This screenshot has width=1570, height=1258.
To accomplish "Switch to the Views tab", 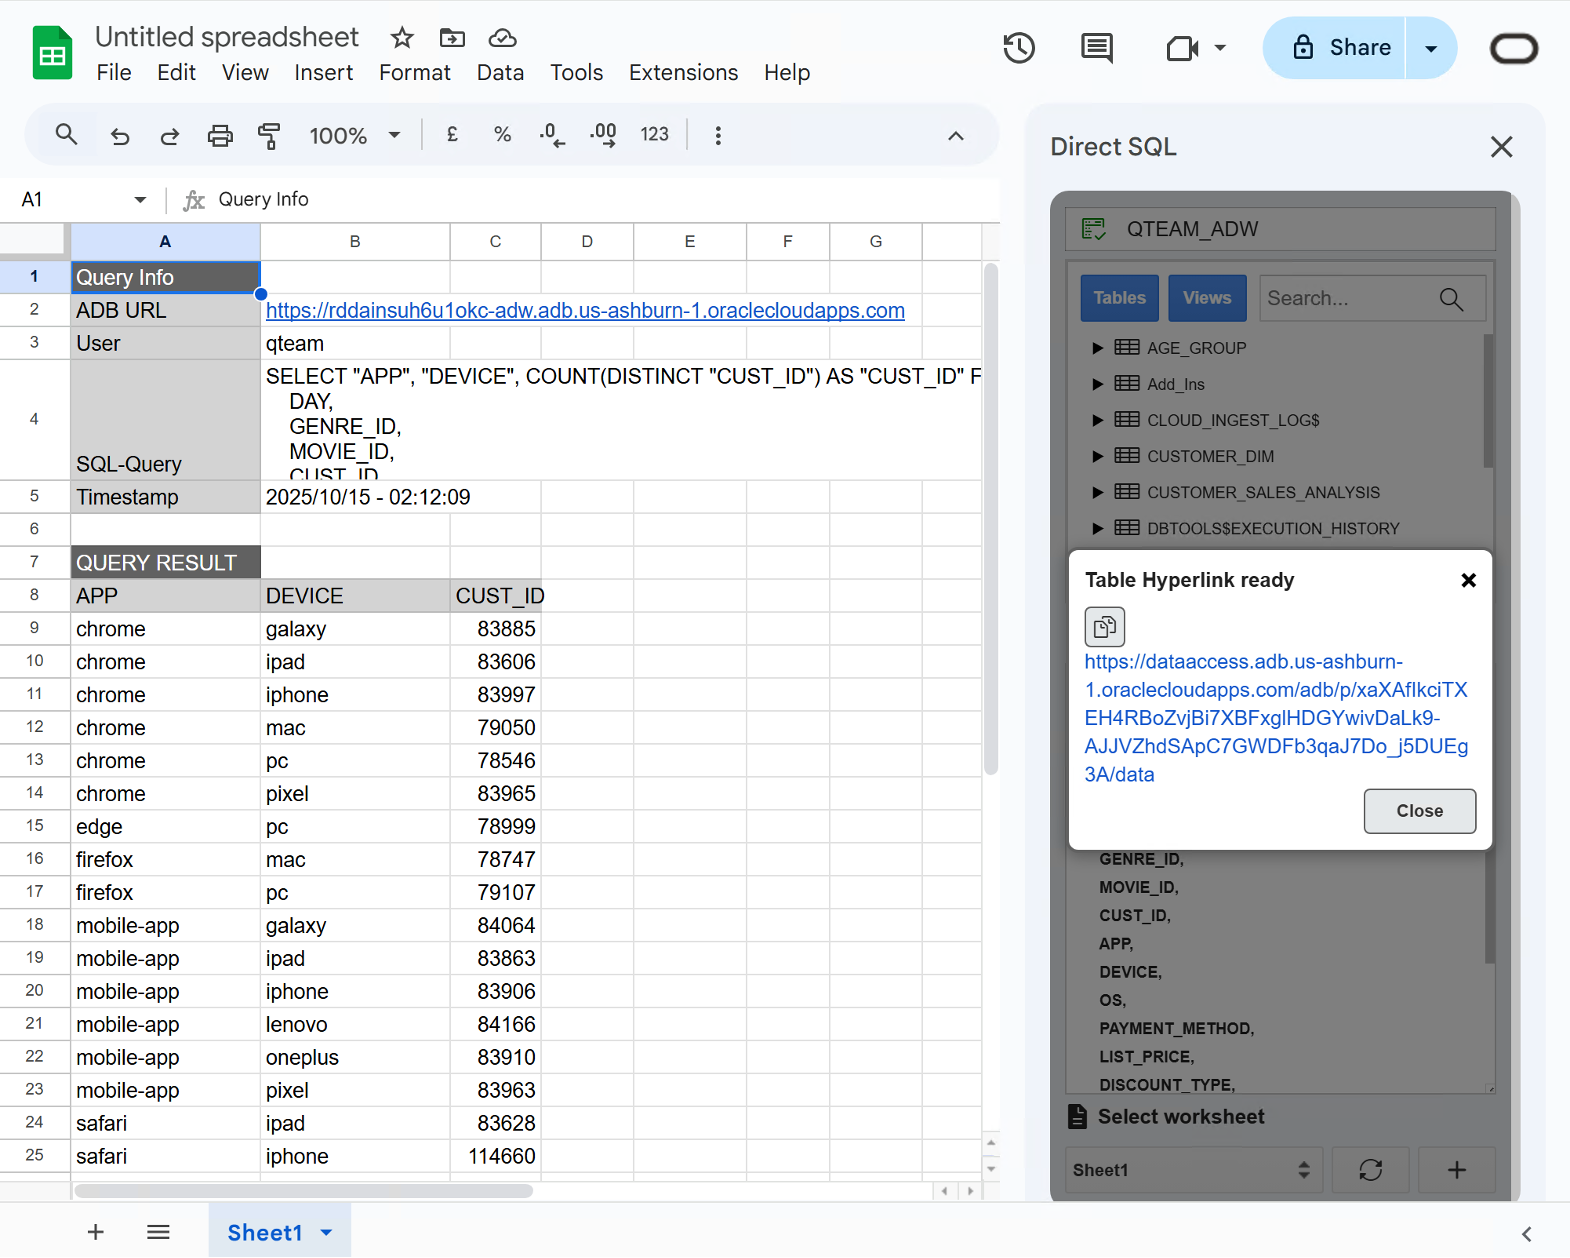I will coord(1207,298).
